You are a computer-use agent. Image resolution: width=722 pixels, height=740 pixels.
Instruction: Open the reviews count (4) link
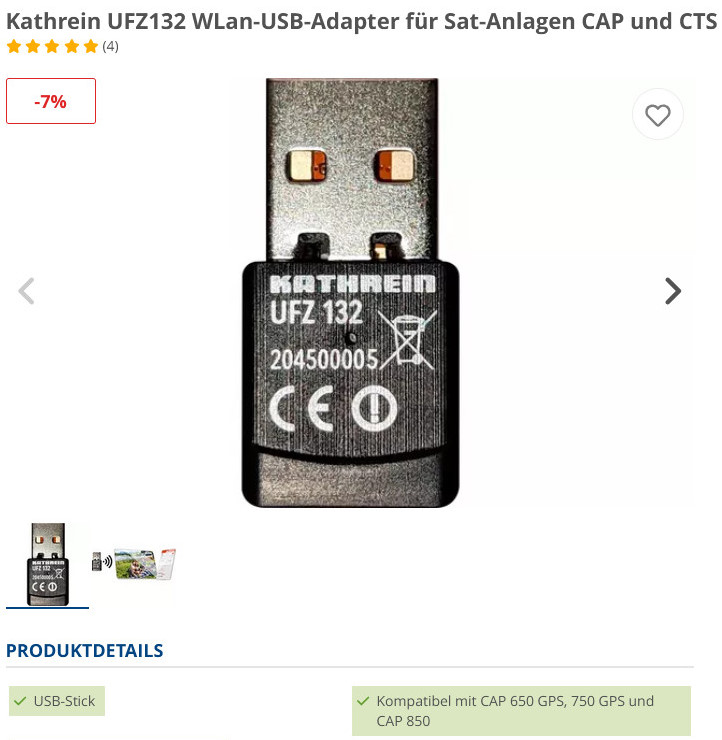[110, 46]
